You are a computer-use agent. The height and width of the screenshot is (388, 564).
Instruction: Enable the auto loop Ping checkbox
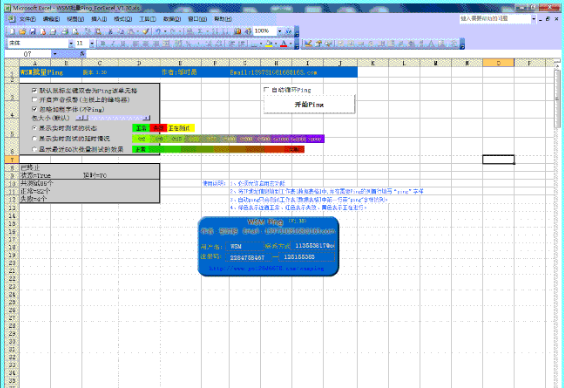coord(267,90)
